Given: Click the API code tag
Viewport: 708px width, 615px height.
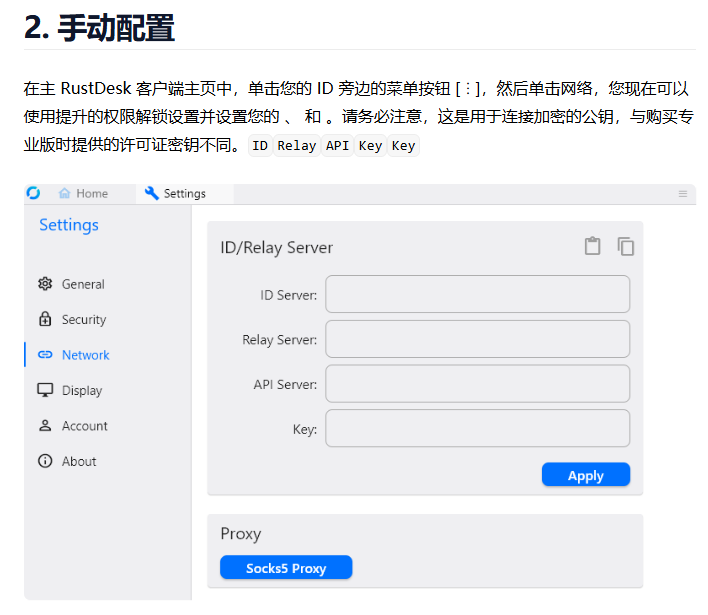Looking at the screenshot, I should [337, 146].
